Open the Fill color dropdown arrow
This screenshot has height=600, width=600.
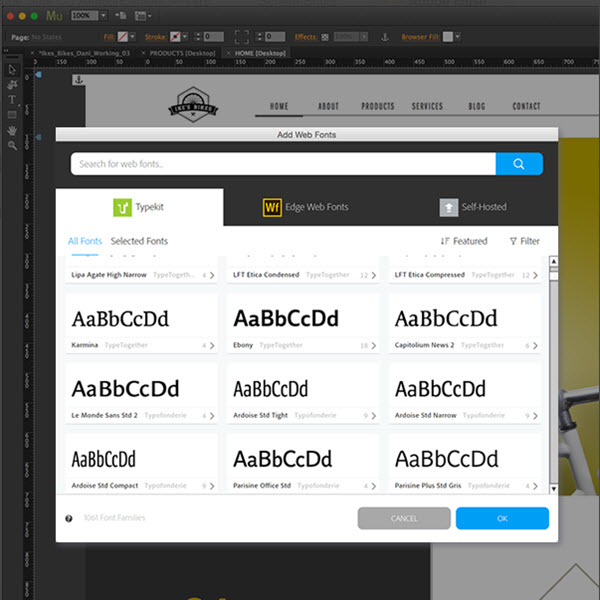coord(132,37)
